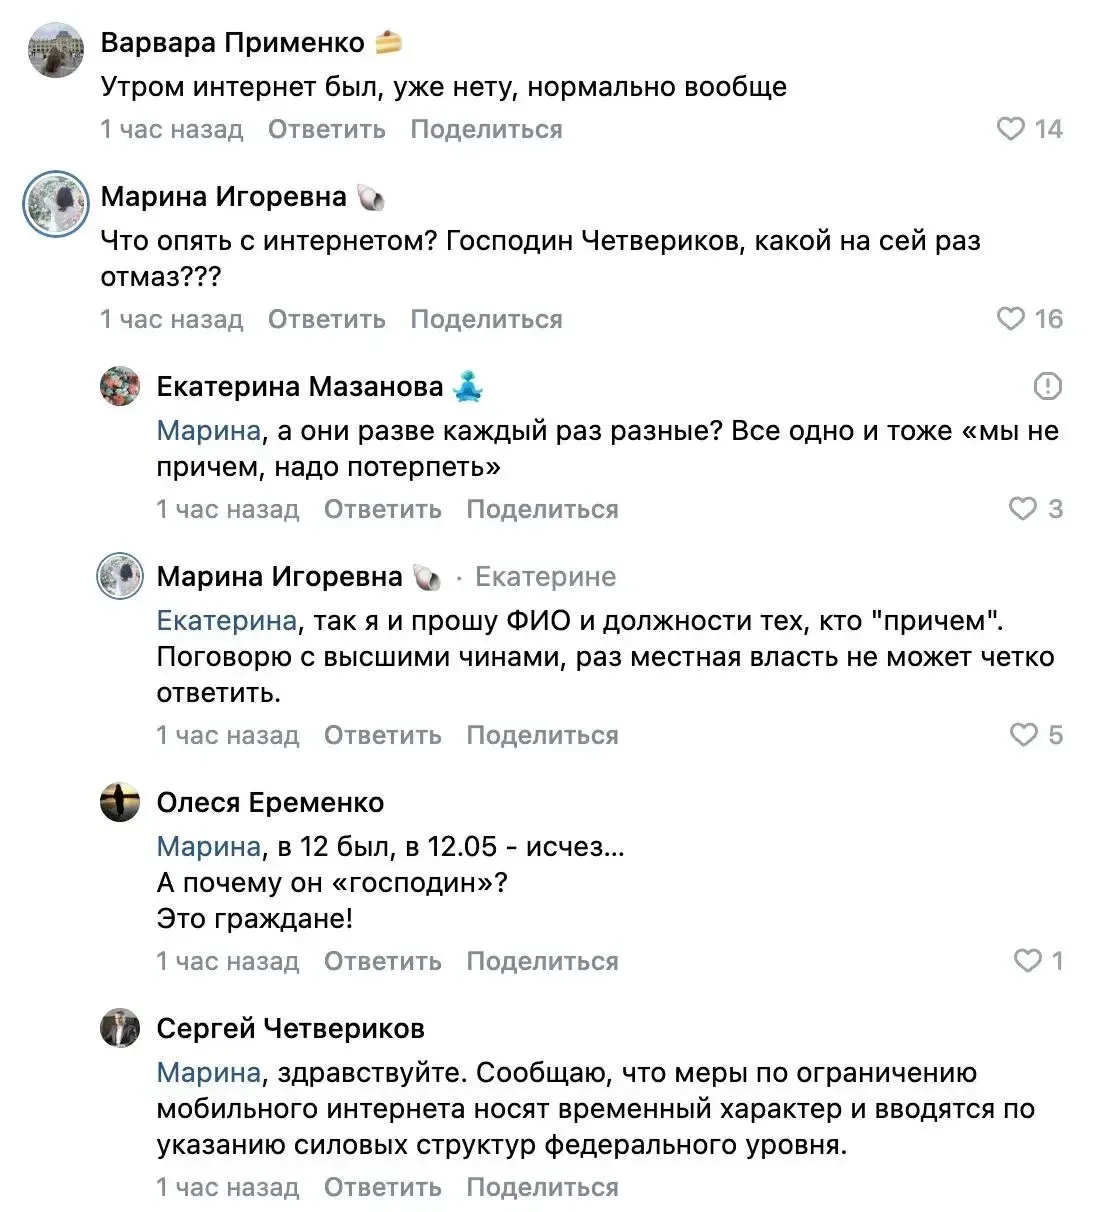Click Олеся Еременко's profile picture

pos(120,802)
